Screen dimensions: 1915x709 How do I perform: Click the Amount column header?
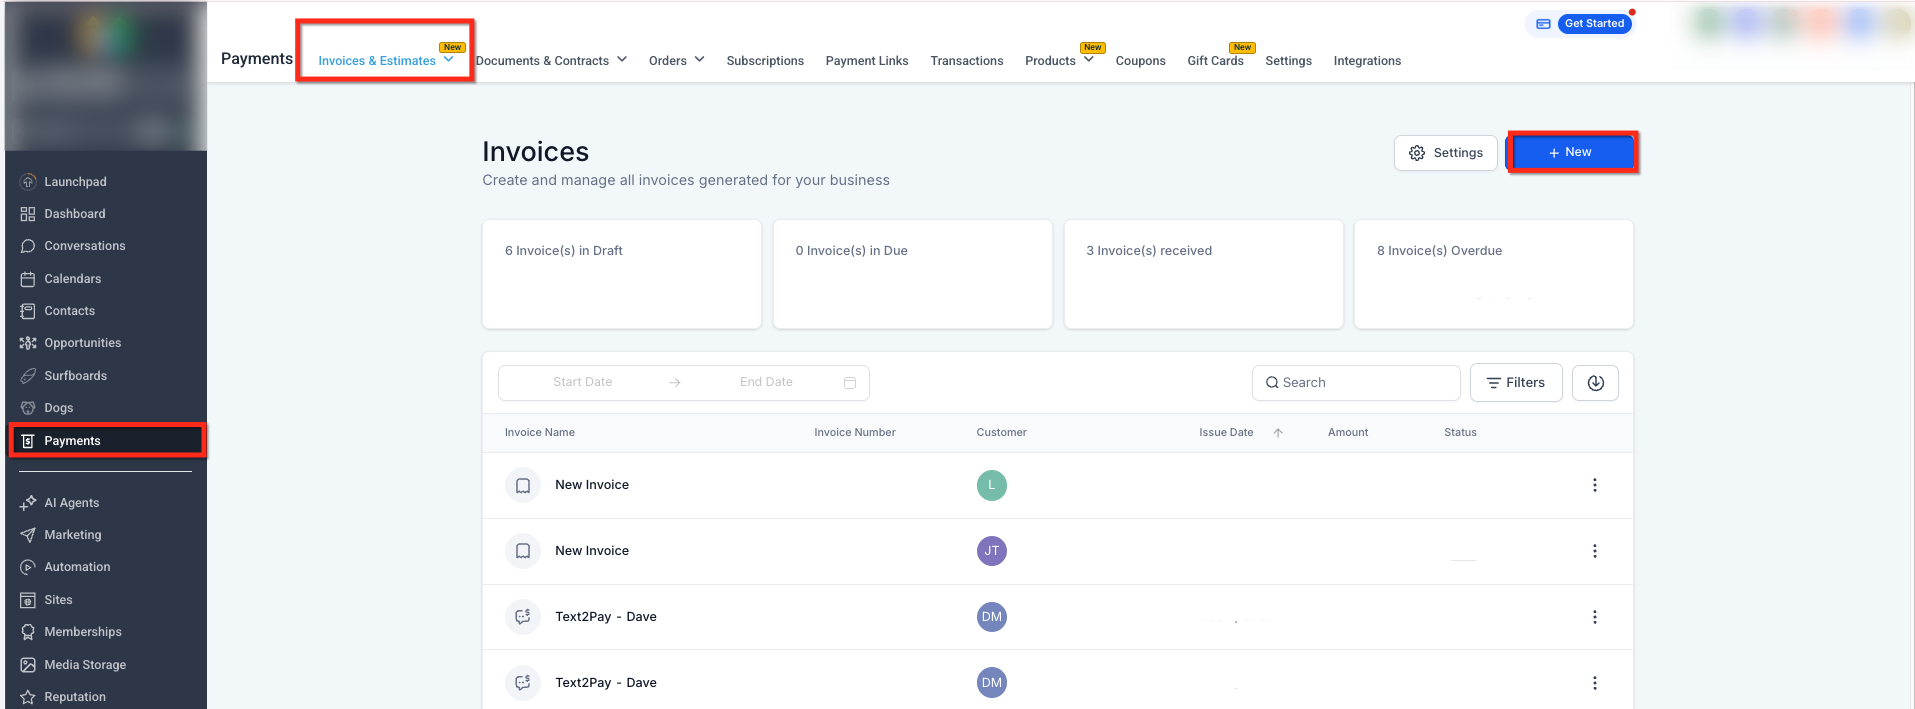(x=1348, y=433)
